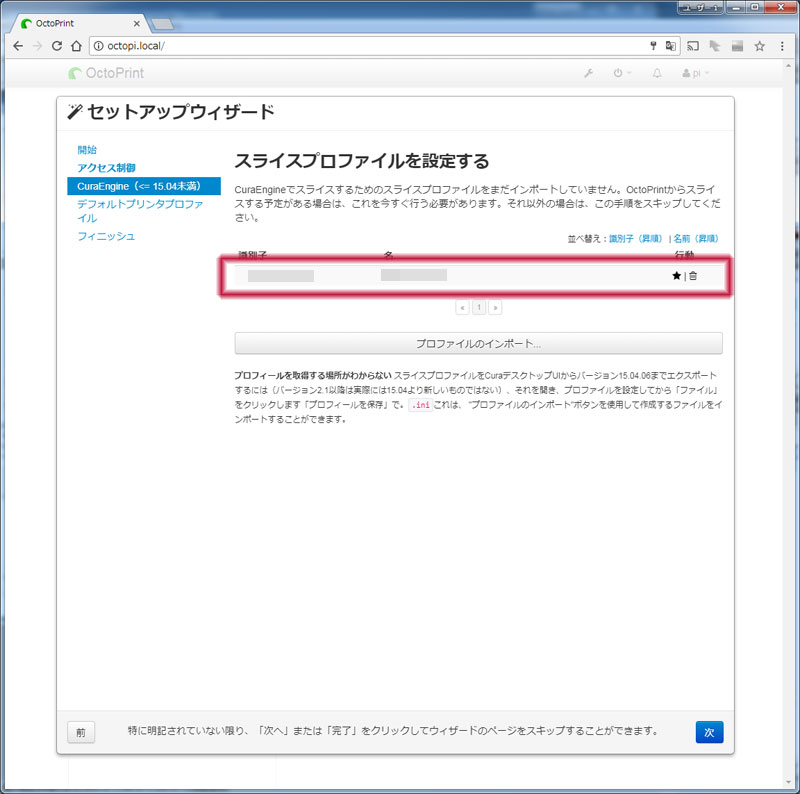The image size is (800, 794).
Task: Open the browser home page icon
Action: pyautogui.click(x=77, y=46)
